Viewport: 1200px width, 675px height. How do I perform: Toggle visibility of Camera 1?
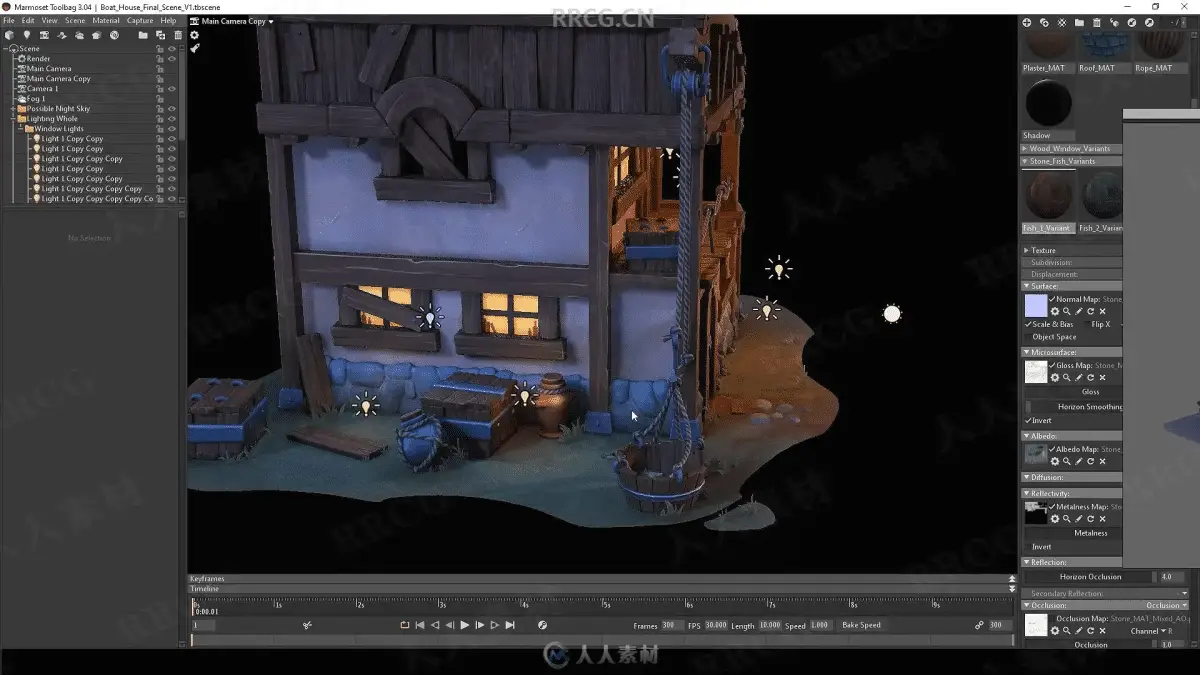pyautogui.click(x=172, y=89)
